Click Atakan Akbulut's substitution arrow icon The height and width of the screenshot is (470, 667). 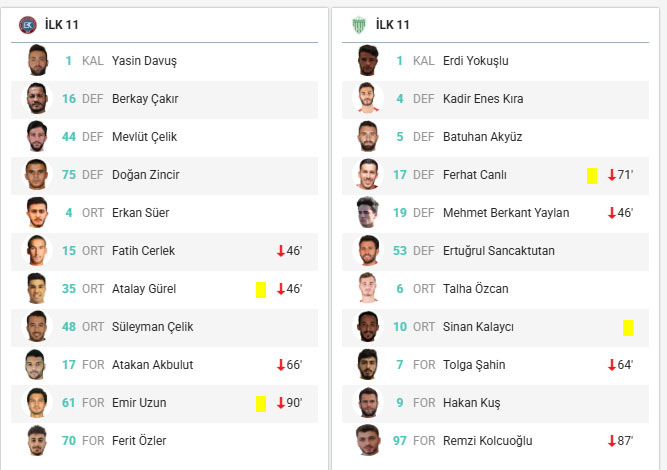pos(281,365)
